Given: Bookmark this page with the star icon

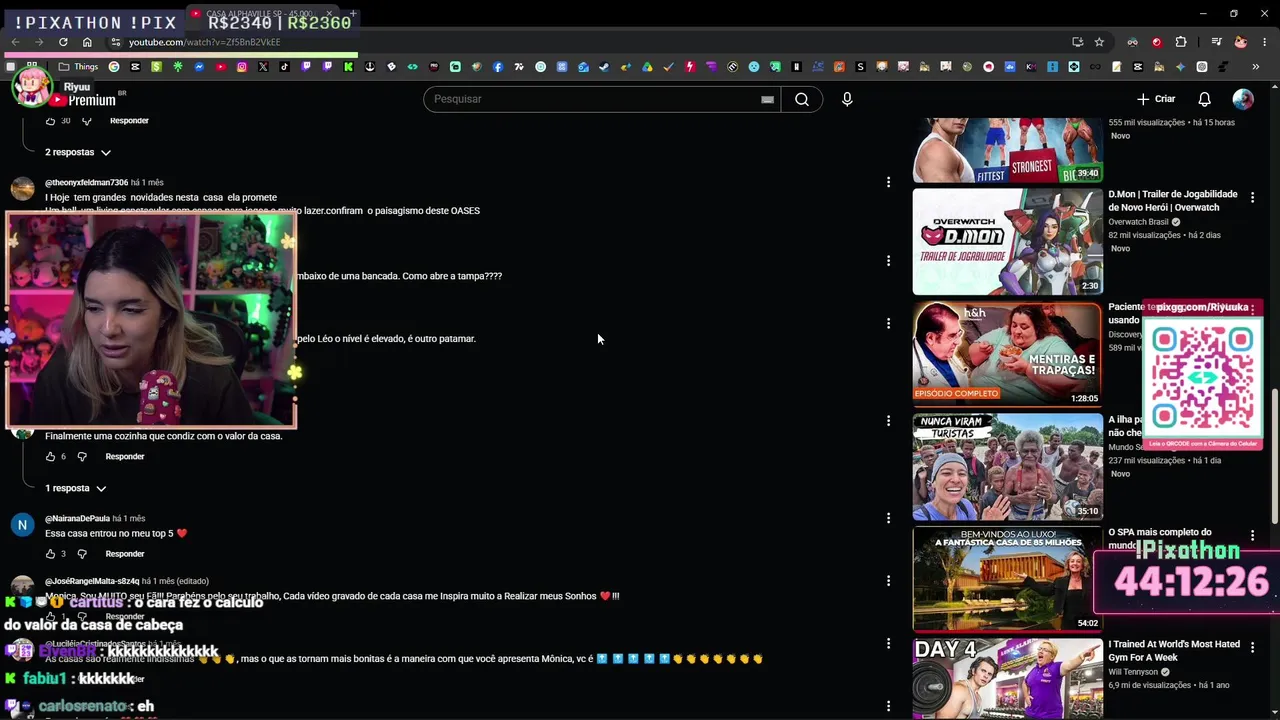Looking at the screenshot, I should tap(1099, 42).
